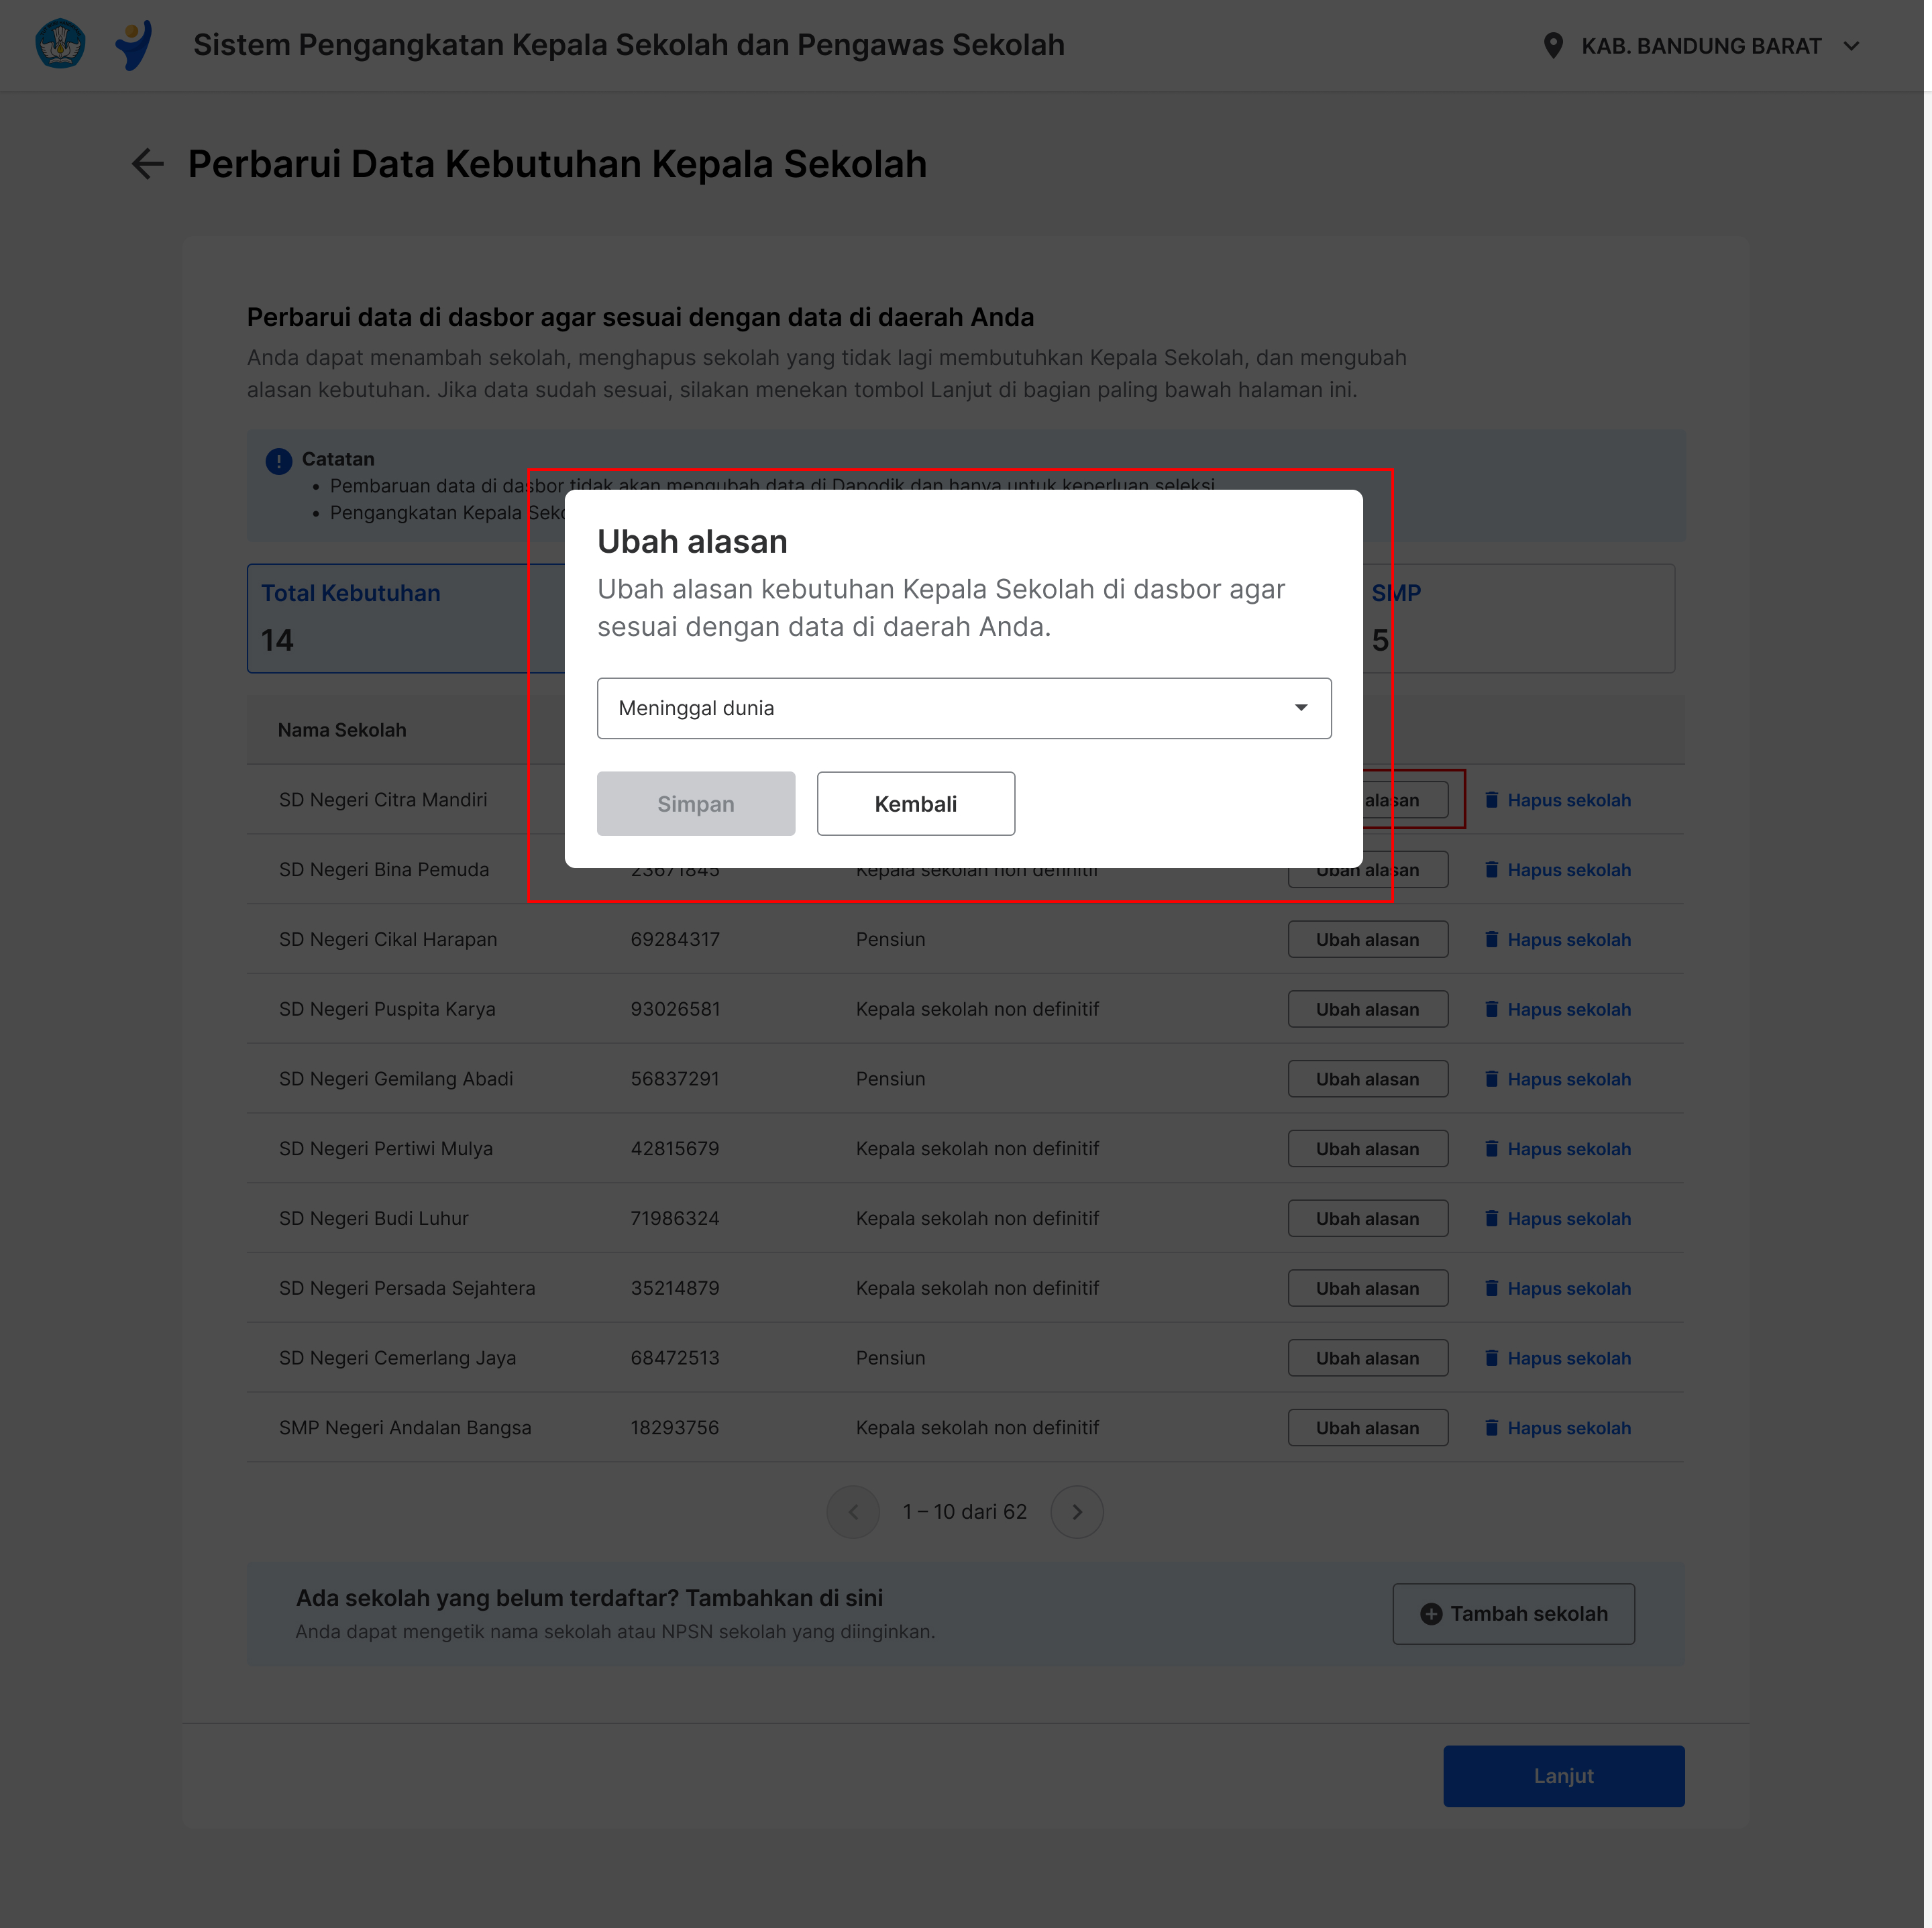Click Ubah alasan for SD Negeri Gemilang Abadi
Image resolution: width=1932 pixels, height=1928 pixels.
coord(1368,1079)
